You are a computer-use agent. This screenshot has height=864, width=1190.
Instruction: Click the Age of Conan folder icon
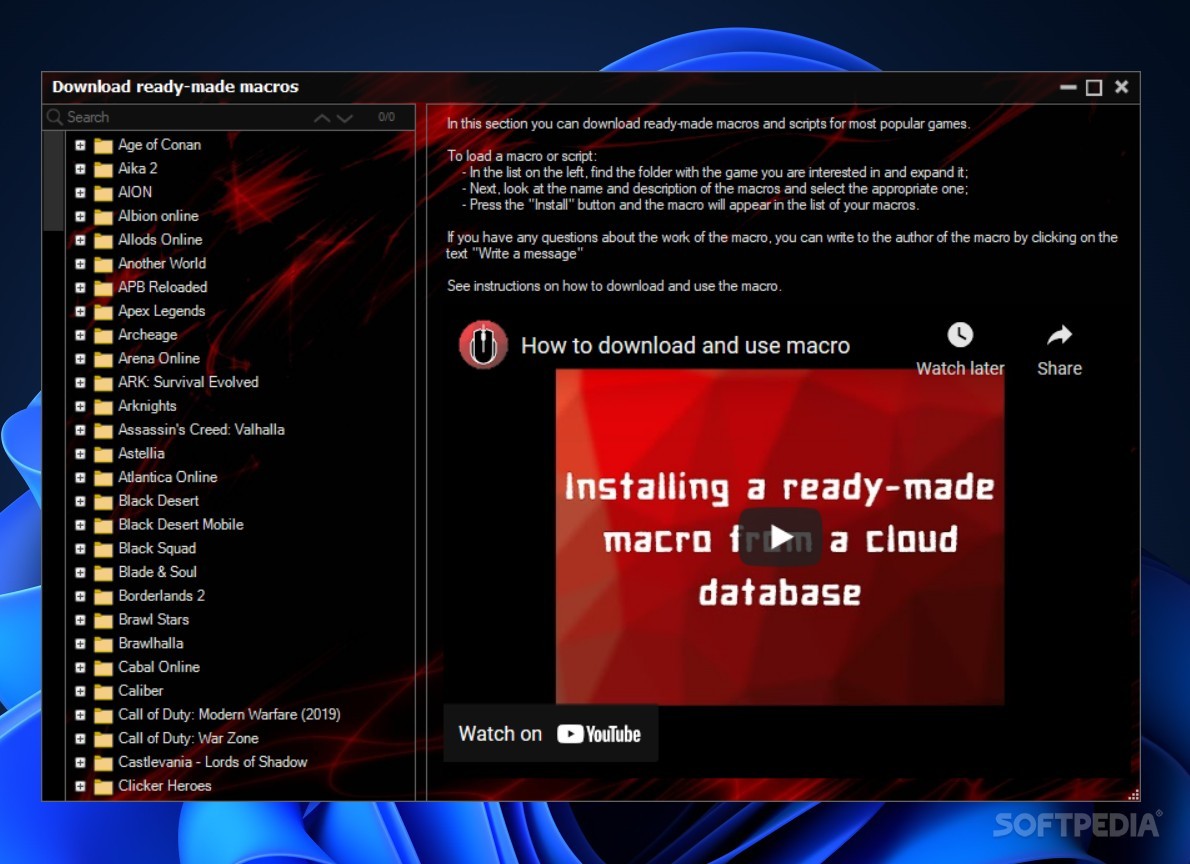[x=103, y=145]
